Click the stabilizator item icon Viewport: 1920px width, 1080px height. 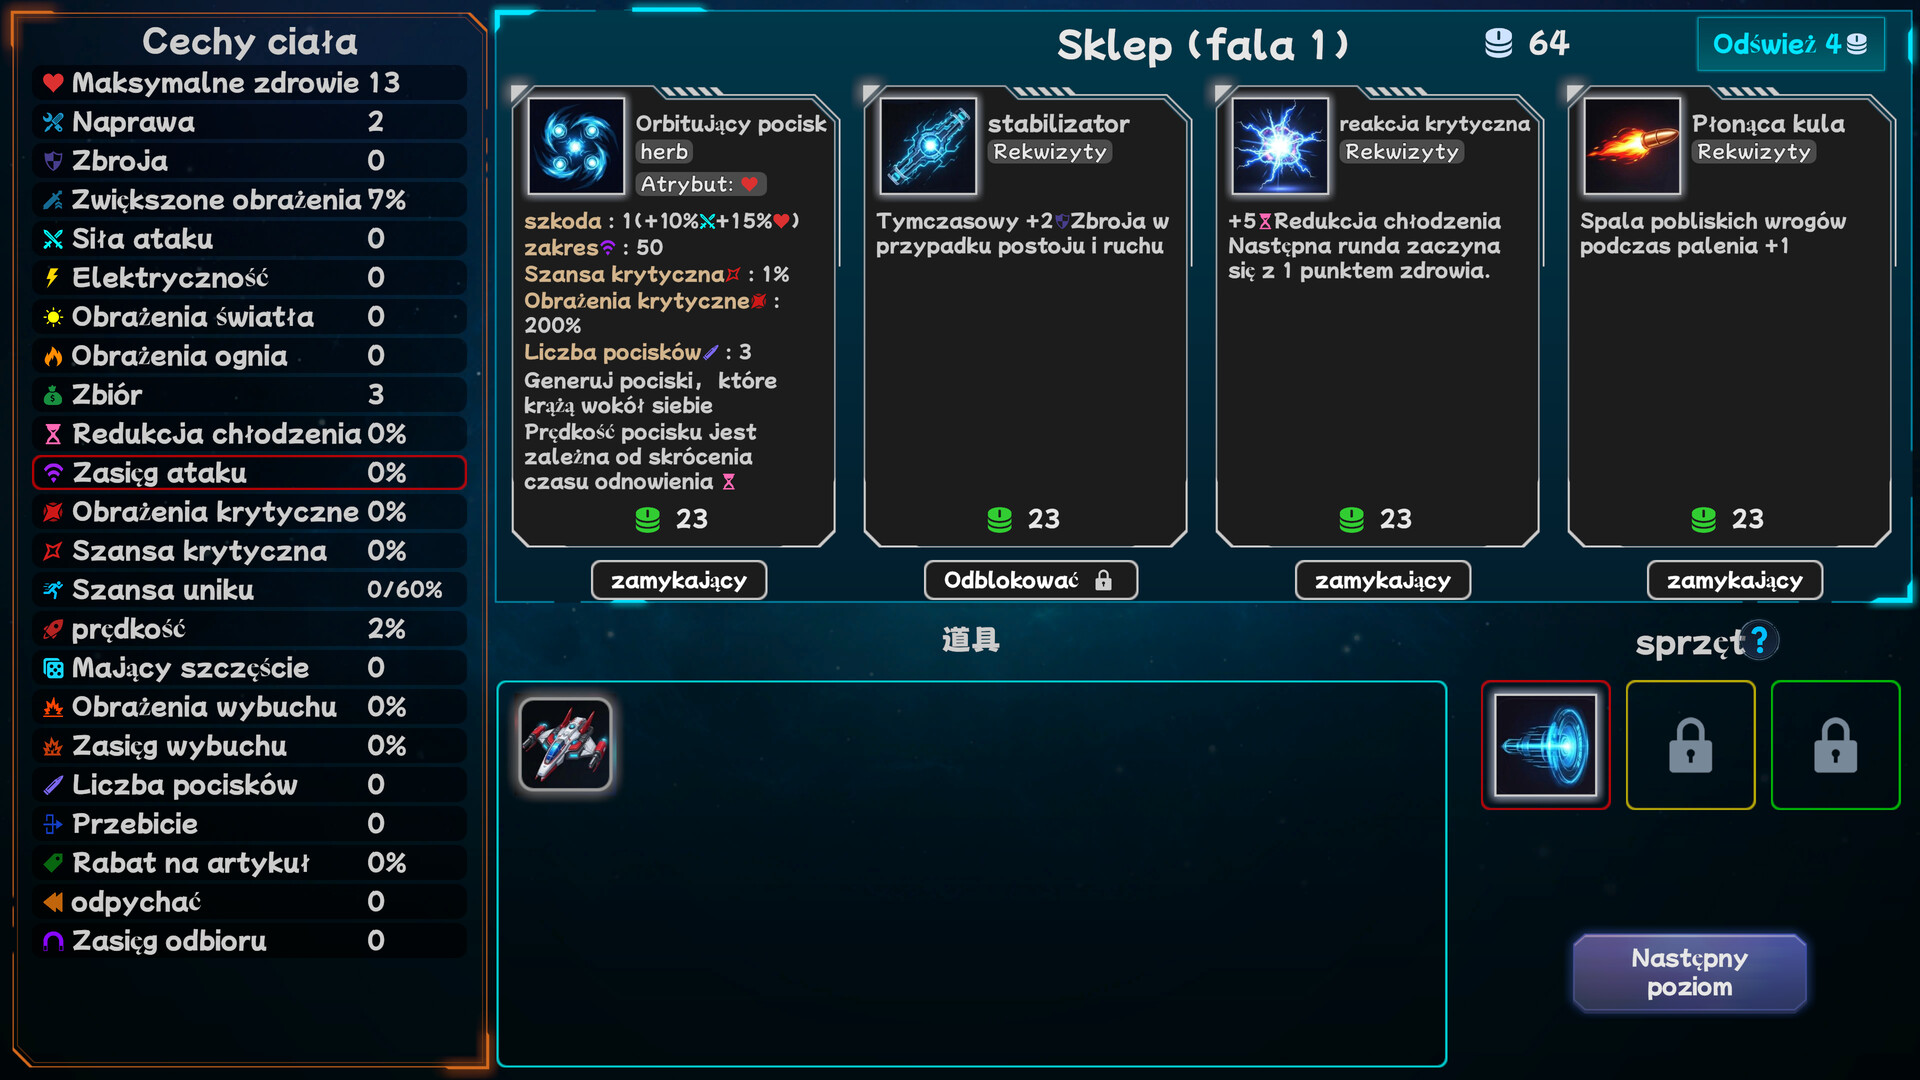[x=928, y=146]
